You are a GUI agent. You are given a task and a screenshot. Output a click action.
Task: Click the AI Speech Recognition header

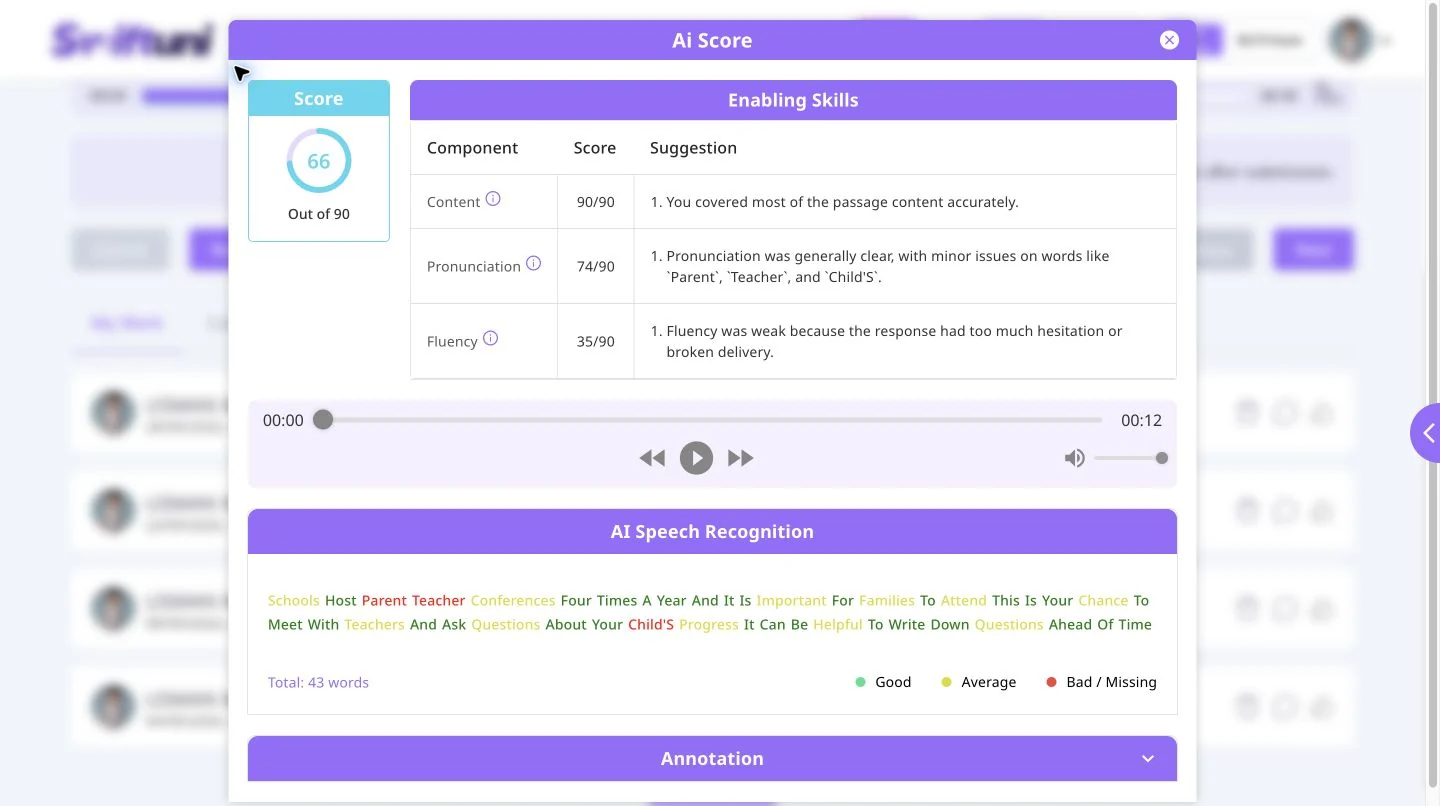[x=712, y=532]
